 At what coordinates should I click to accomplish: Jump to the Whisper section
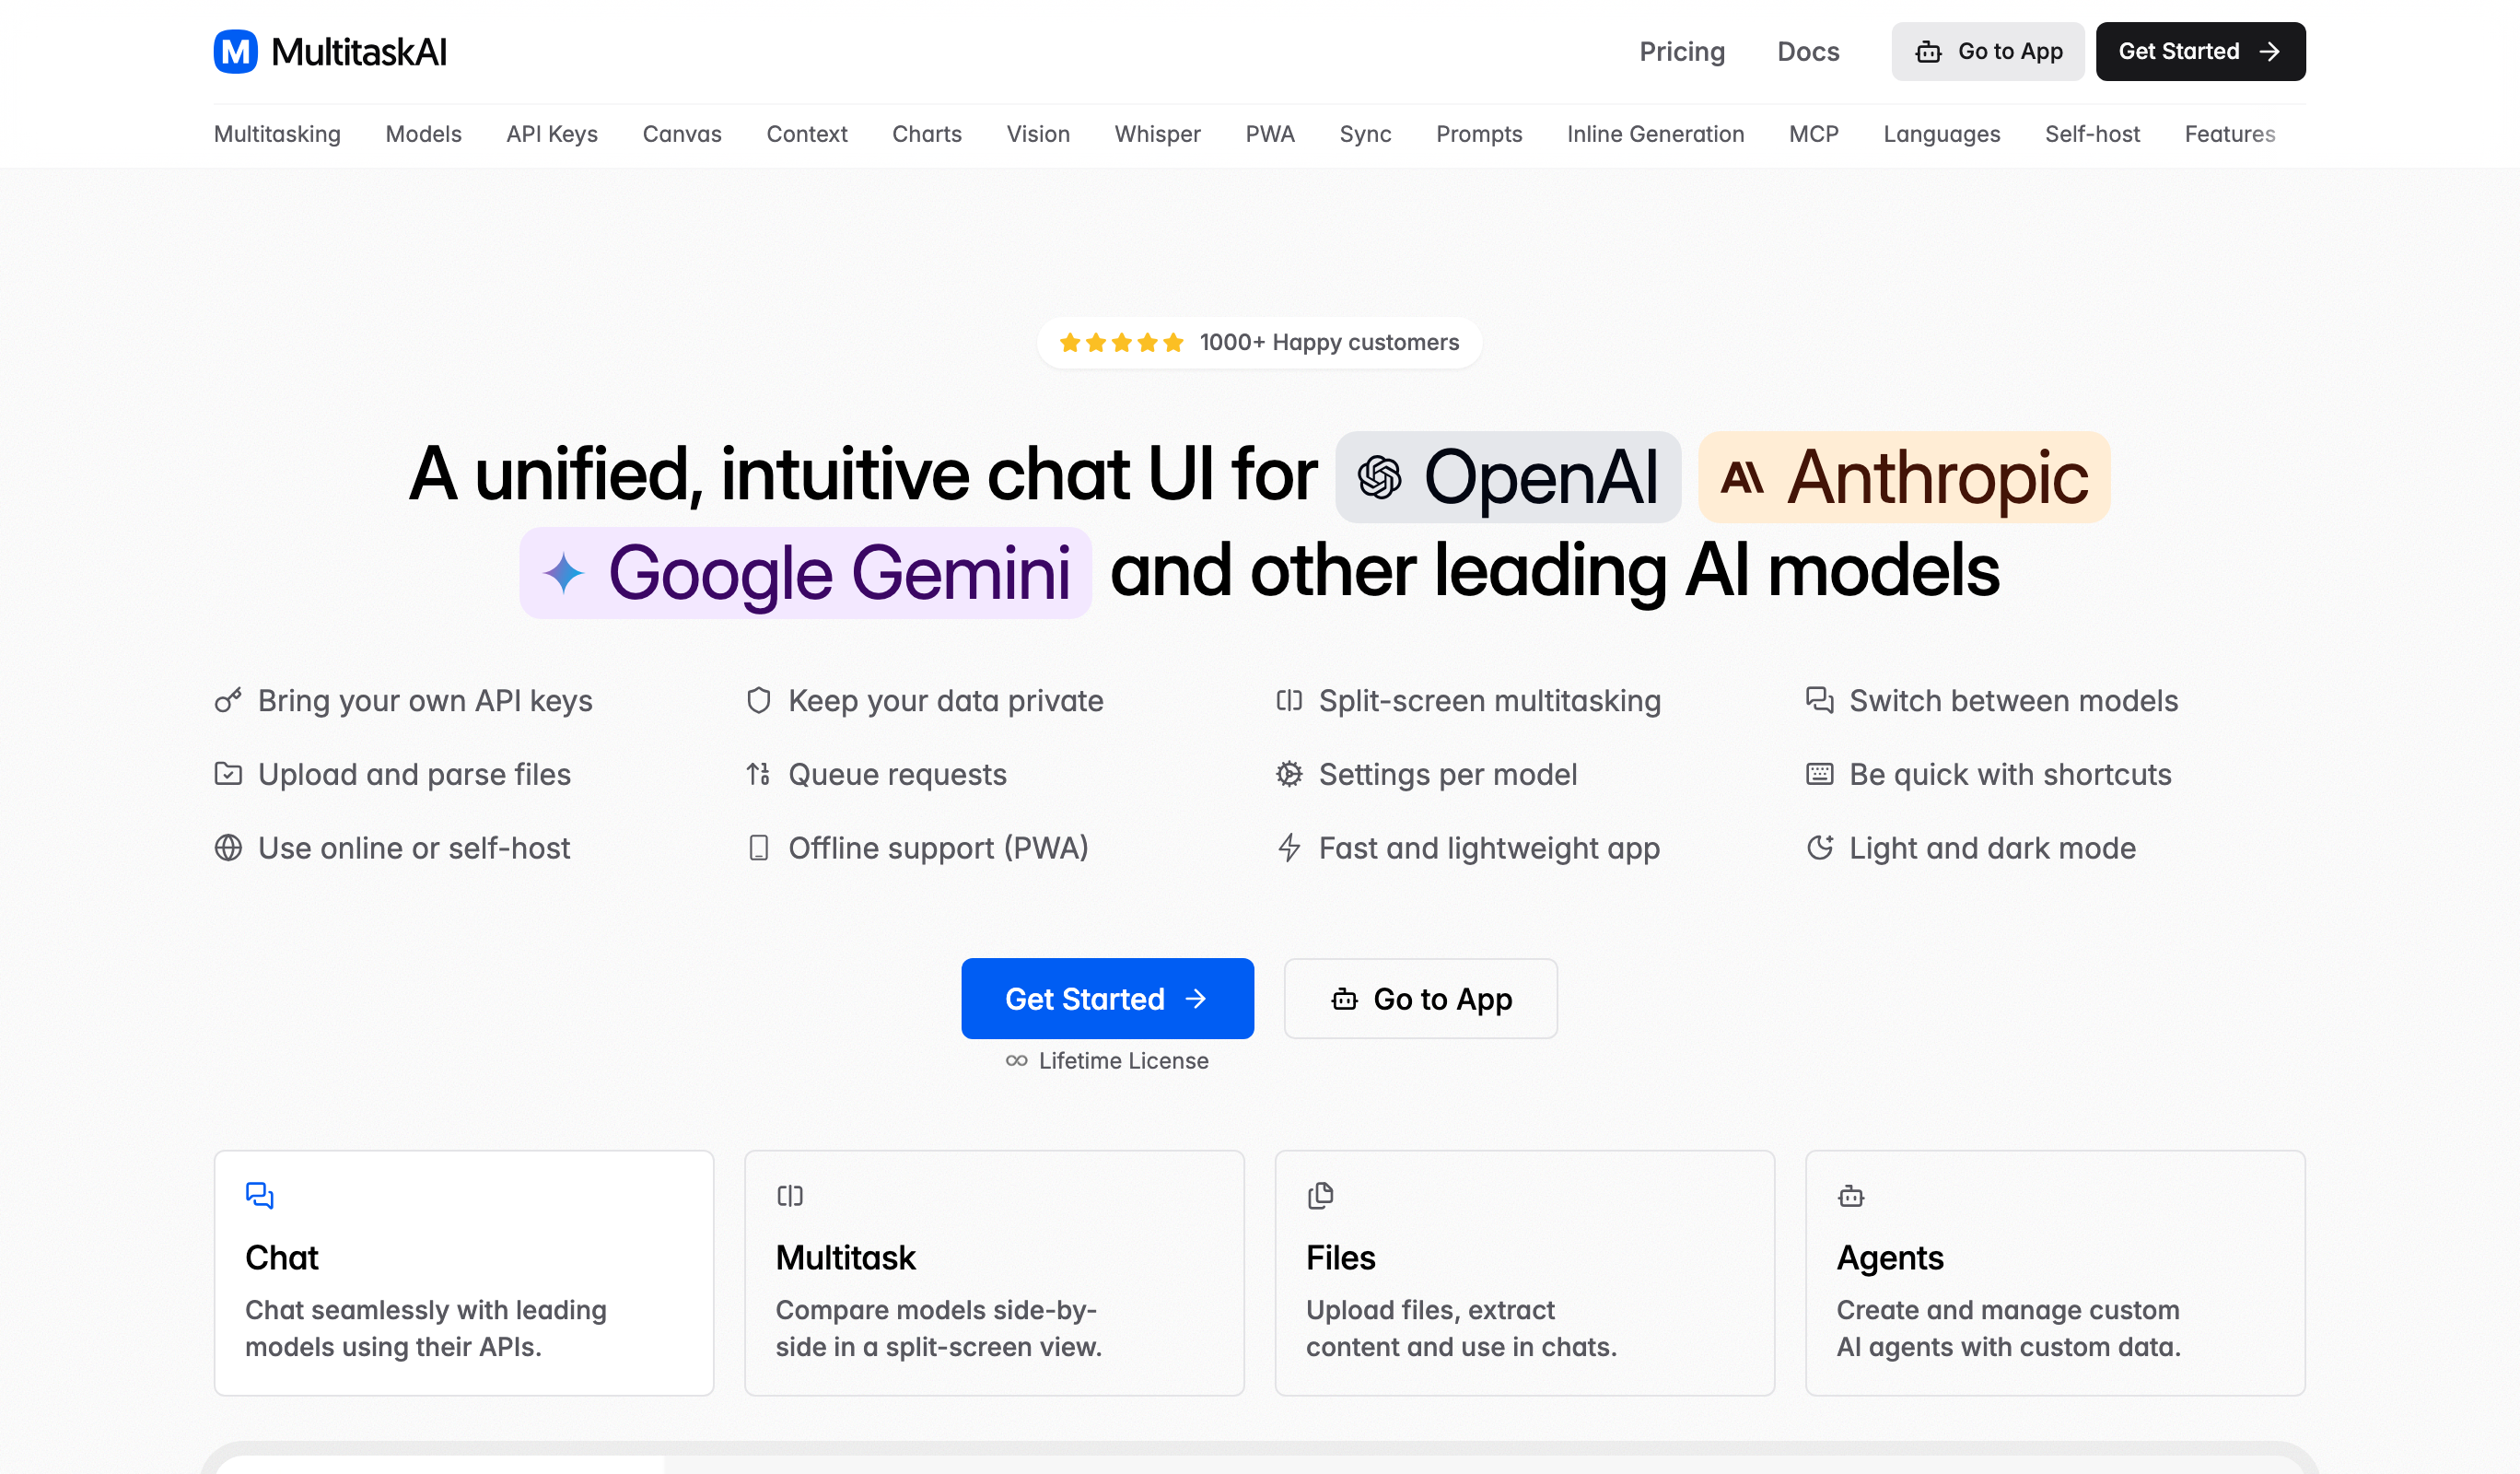point(1157,134)
